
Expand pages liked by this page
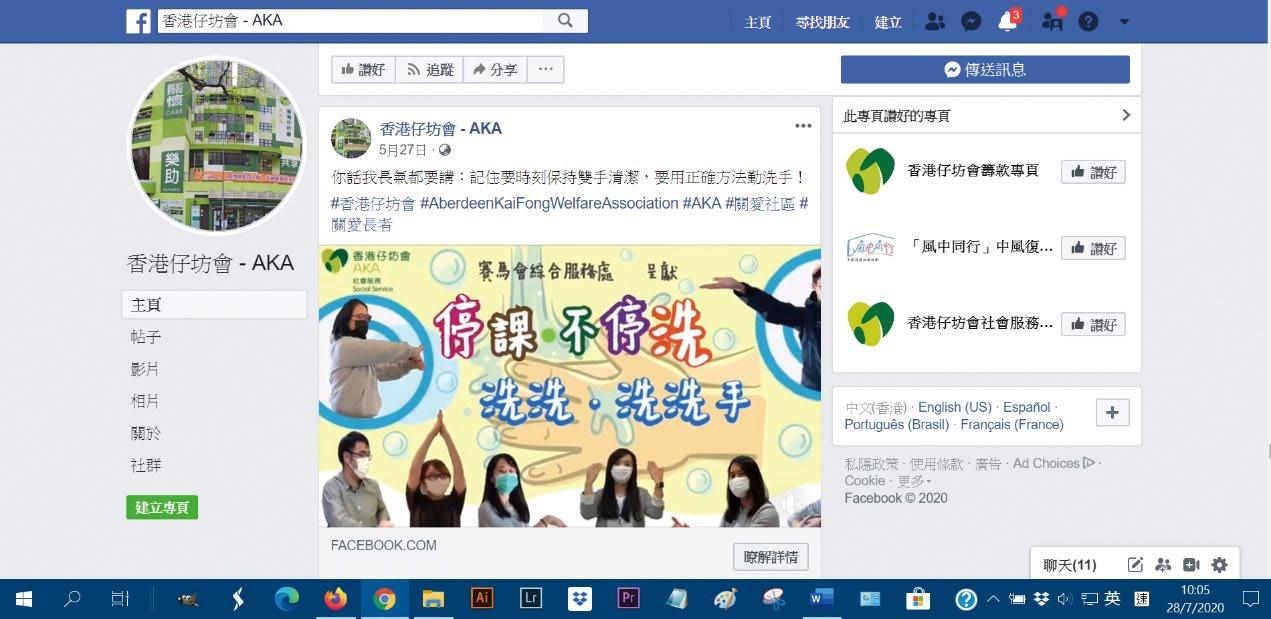(1126, 115)
